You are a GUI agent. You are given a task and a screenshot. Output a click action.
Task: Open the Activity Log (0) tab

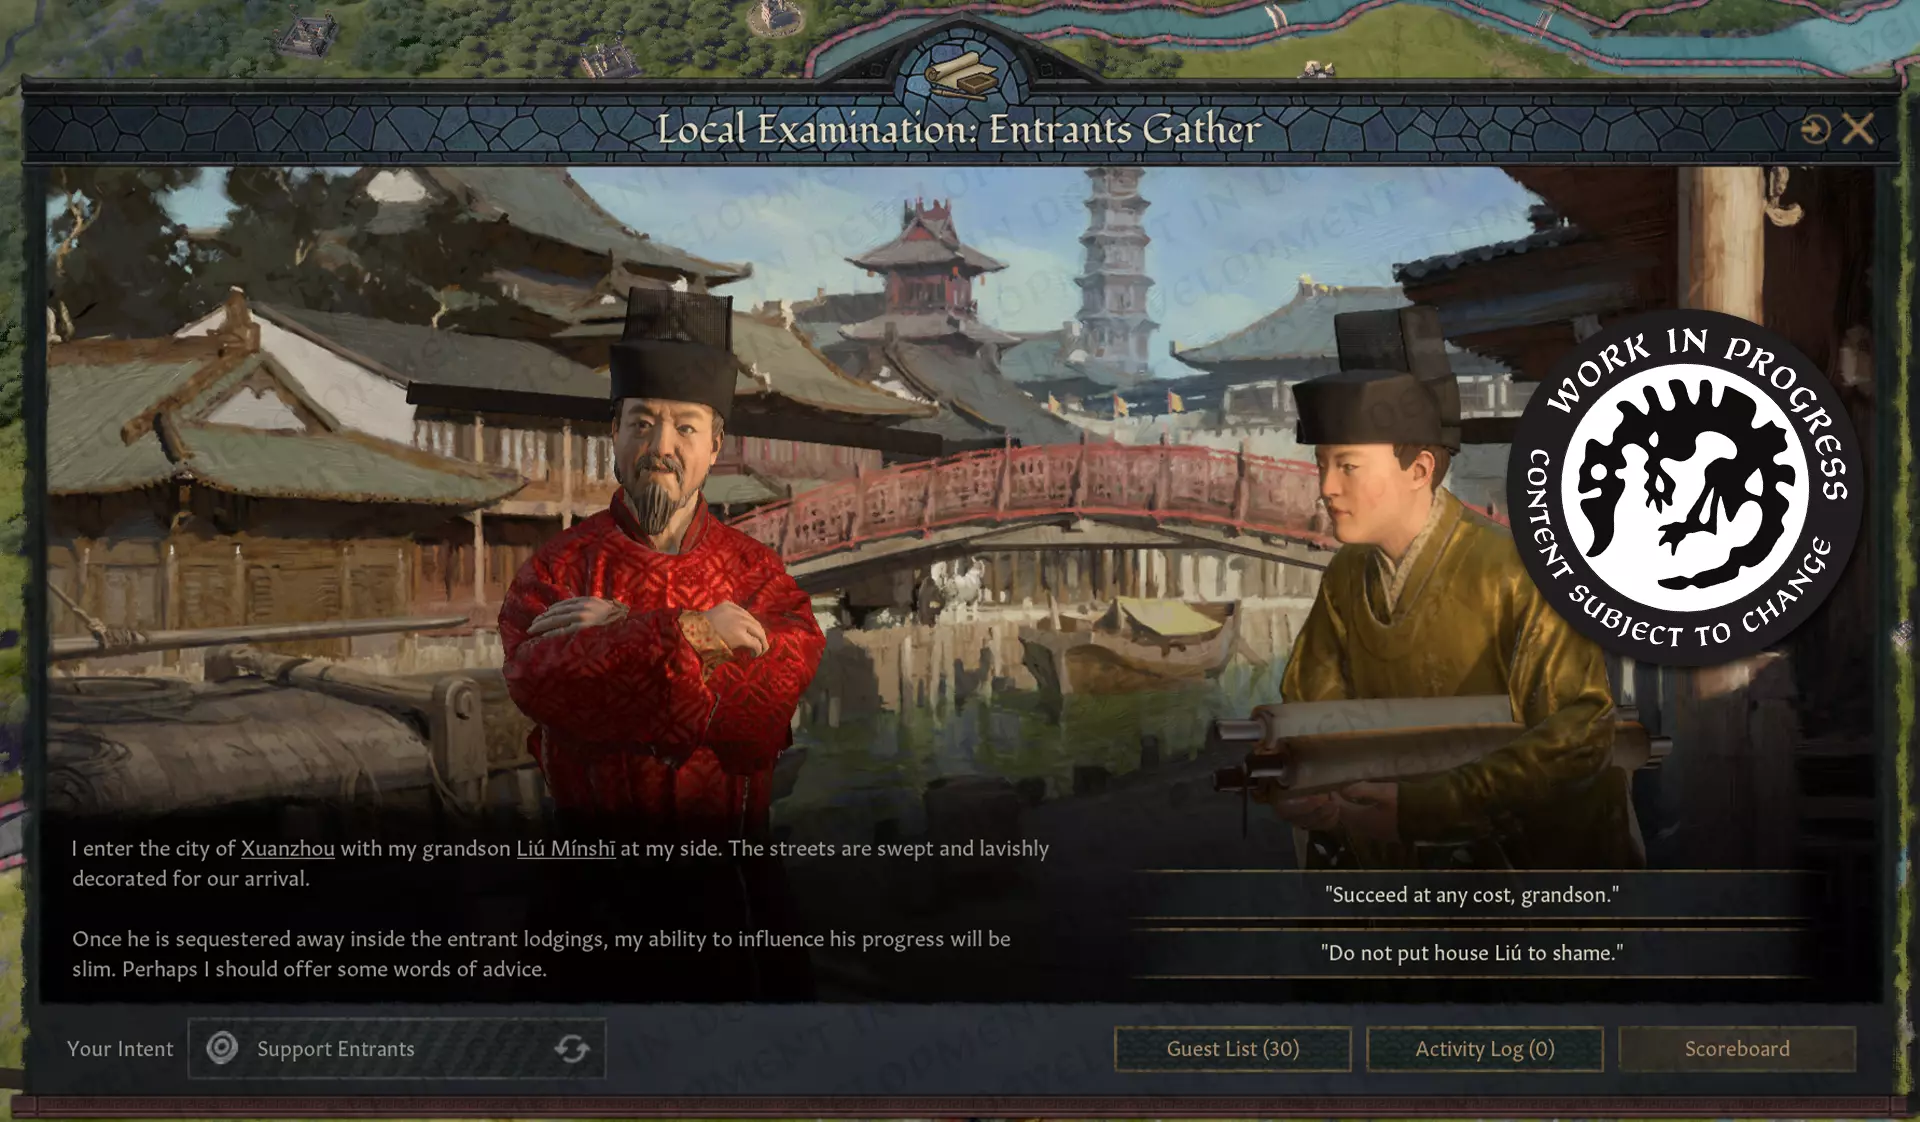click(x=1485, y=1049)
